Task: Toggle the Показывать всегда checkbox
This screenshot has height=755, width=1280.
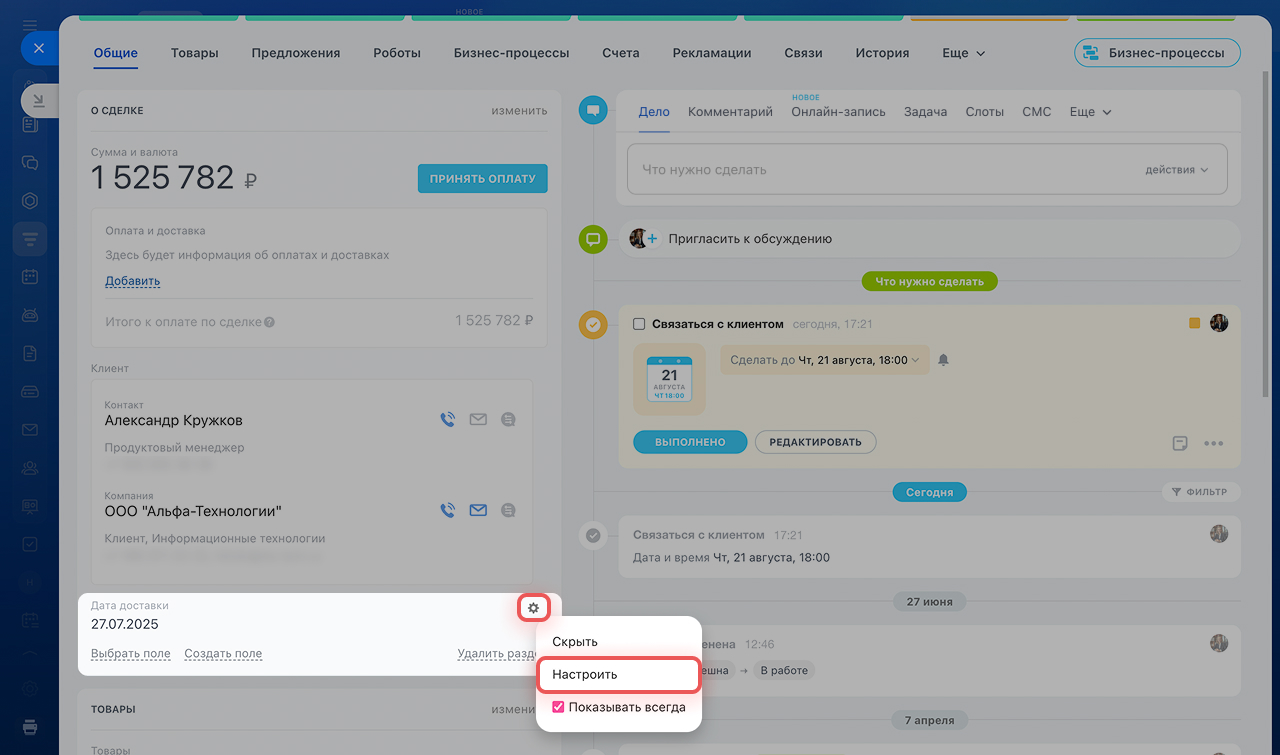Action: click(559, 707)
